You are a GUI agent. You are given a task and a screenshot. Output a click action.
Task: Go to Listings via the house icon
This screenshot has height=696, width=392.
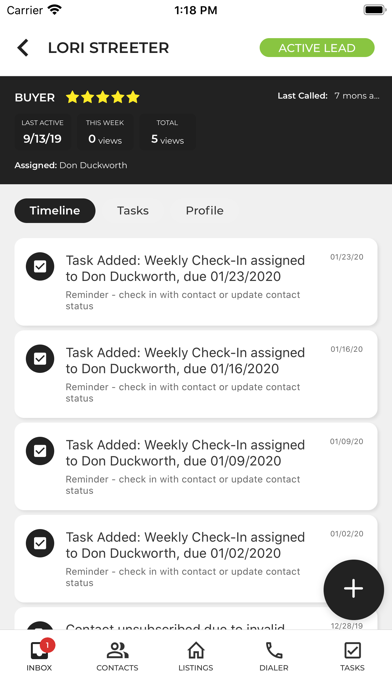click(196, 656)
